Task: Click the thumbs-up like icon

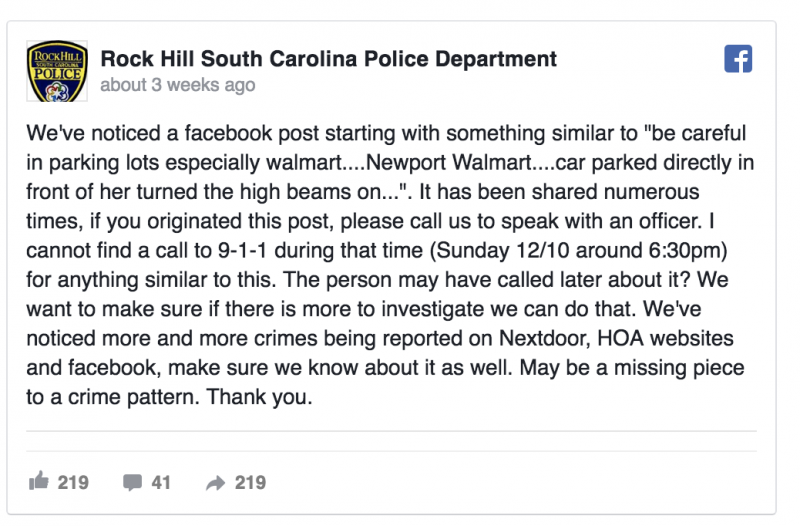Action: tap(39, 481)
